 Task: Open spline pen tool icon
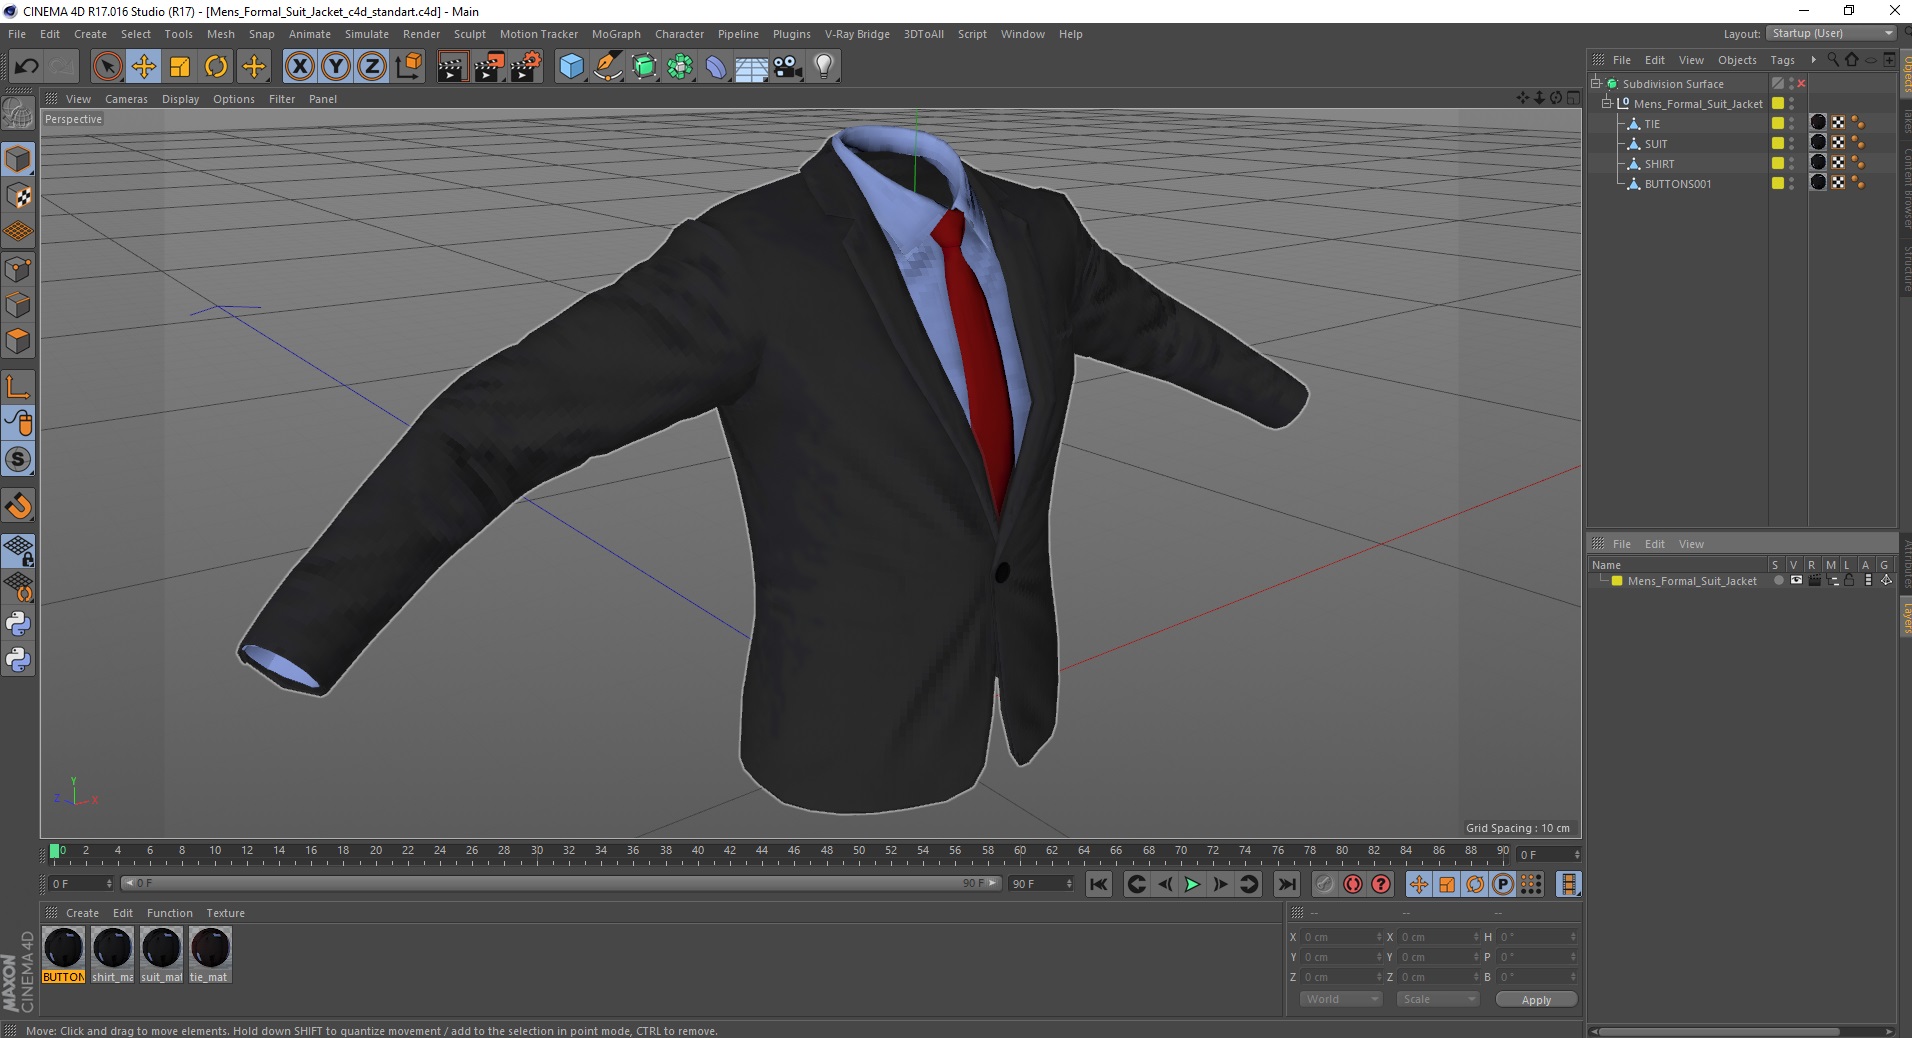tap(608, 67)
